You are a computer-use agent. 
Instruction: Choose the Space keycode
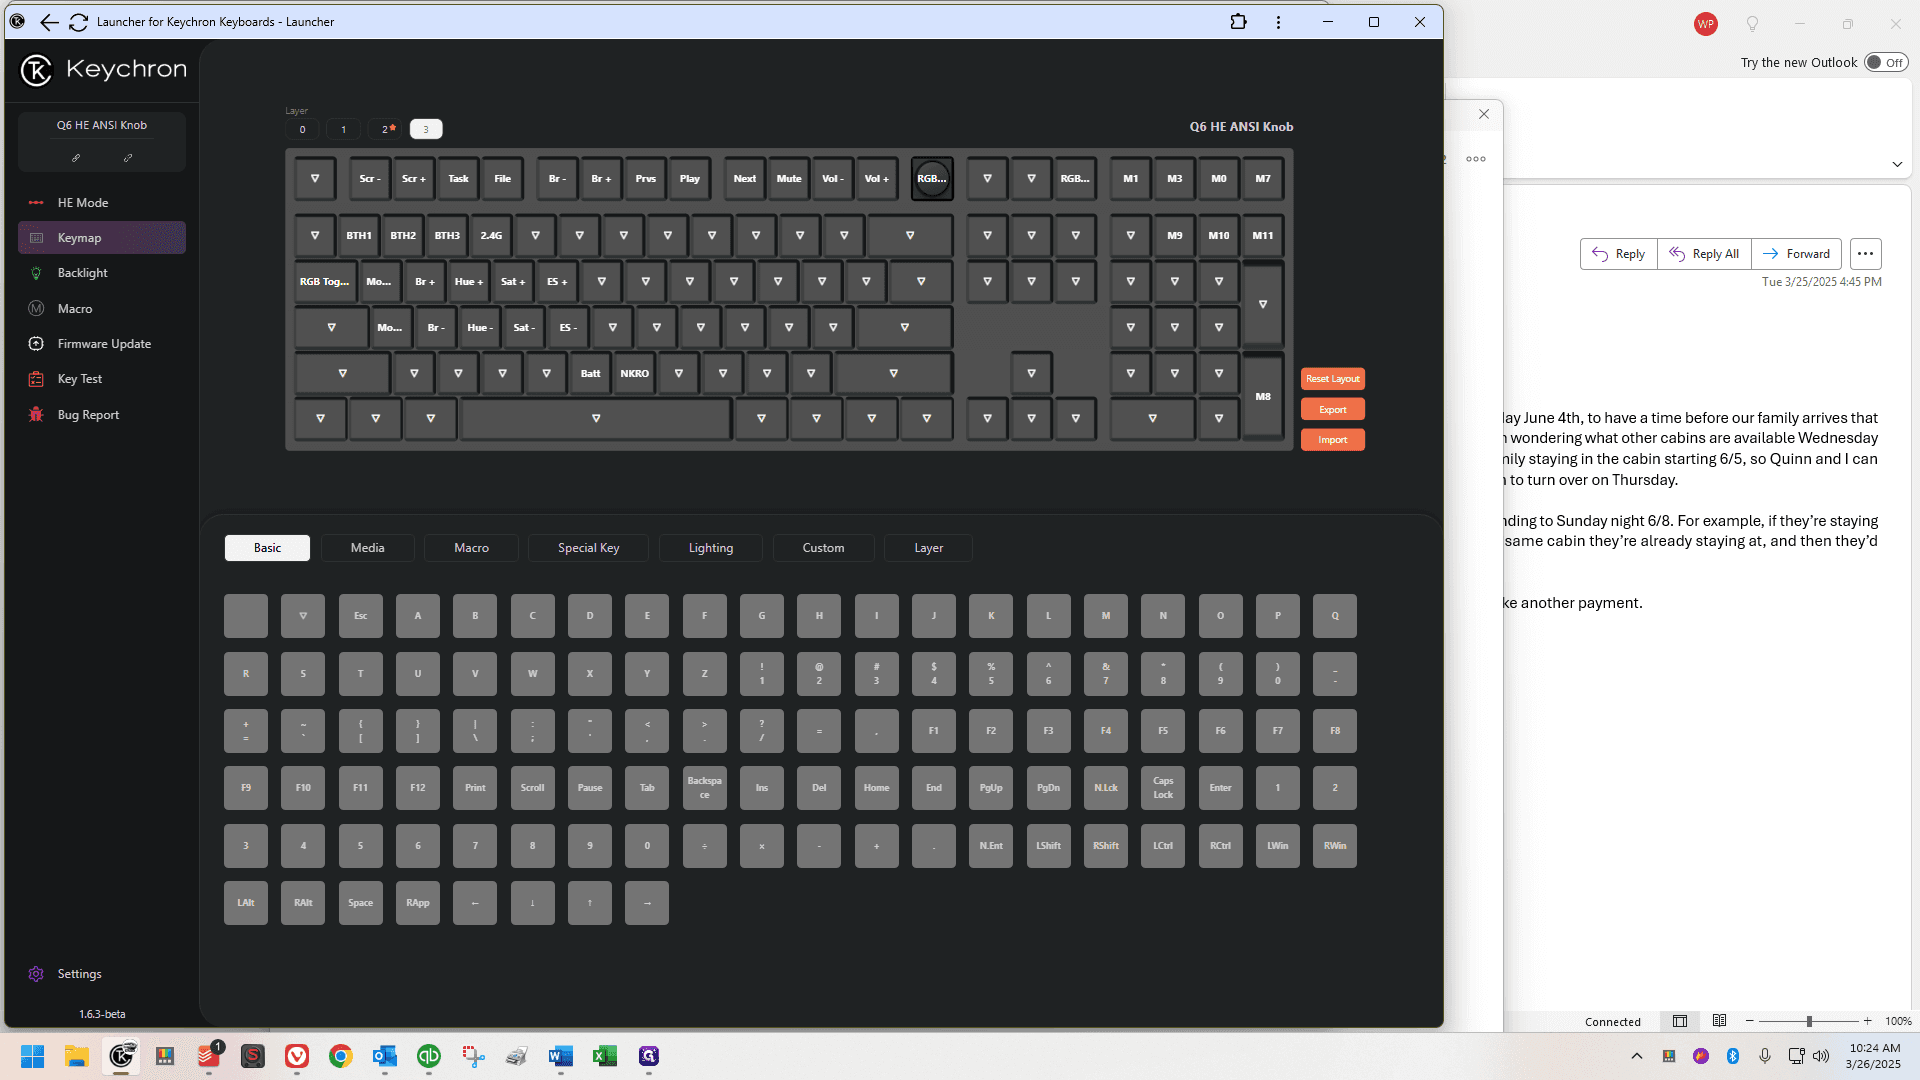coord(361,903)
